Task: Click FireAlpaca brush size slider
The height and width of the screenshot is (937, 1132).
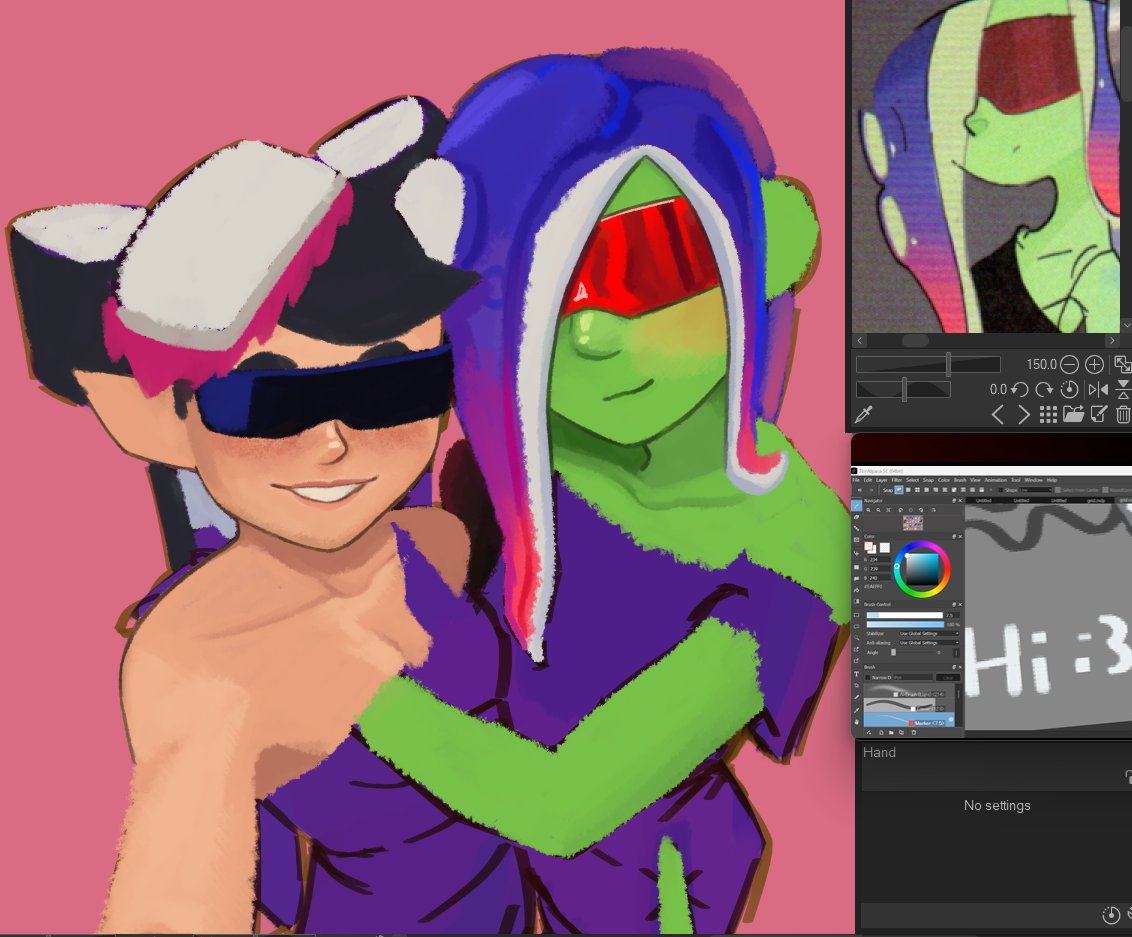Action: pos(905,615)
